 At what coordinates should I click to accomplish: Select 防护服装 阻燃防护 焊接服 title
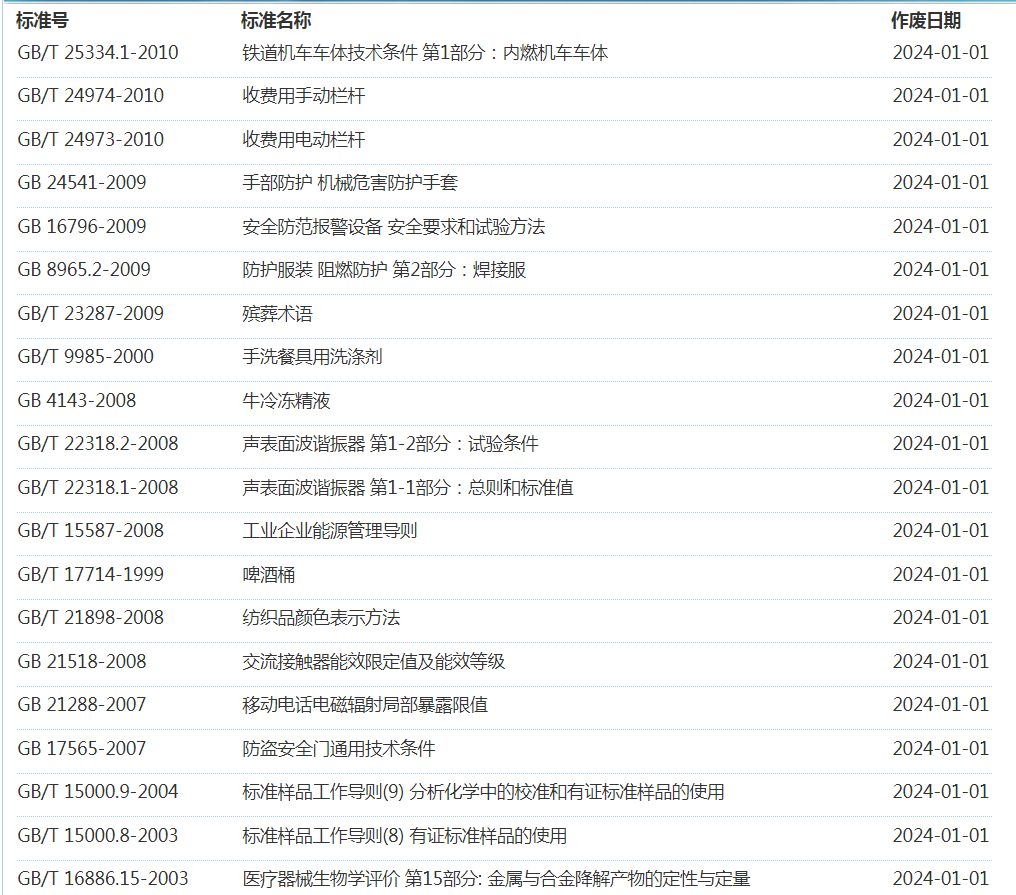tap(384, 270)
